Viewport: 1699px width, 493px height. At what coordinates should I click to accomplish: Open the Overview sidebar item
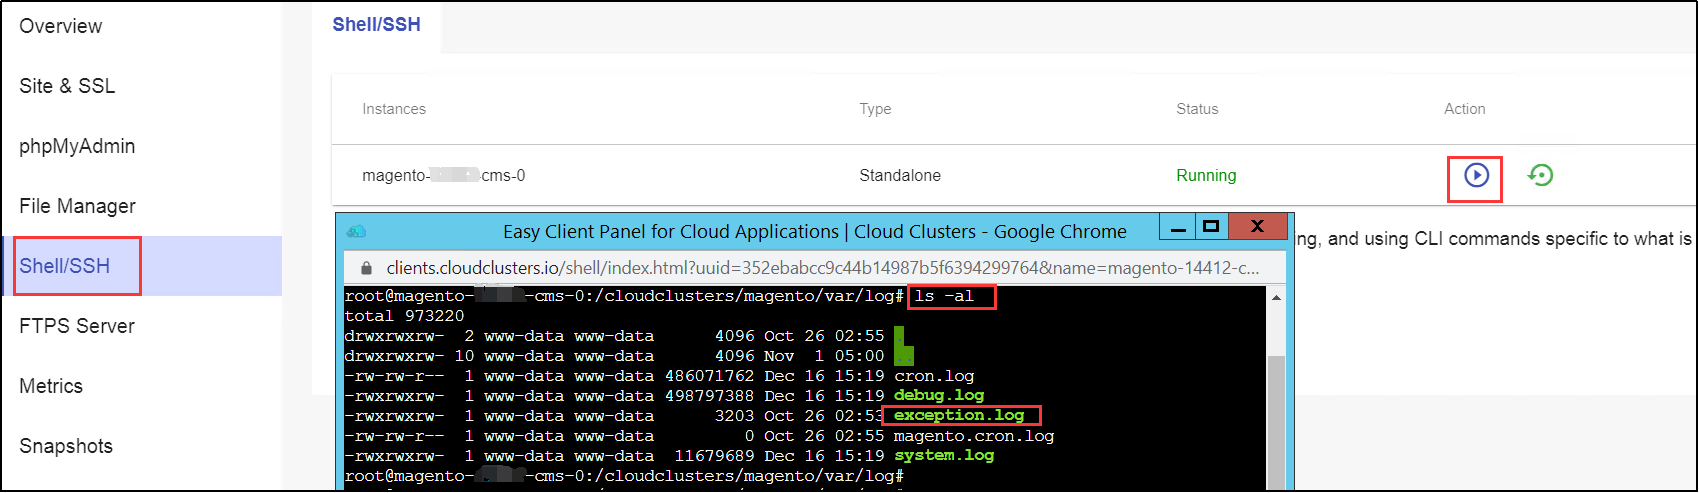pyautogui.click(x=61, y=26)
